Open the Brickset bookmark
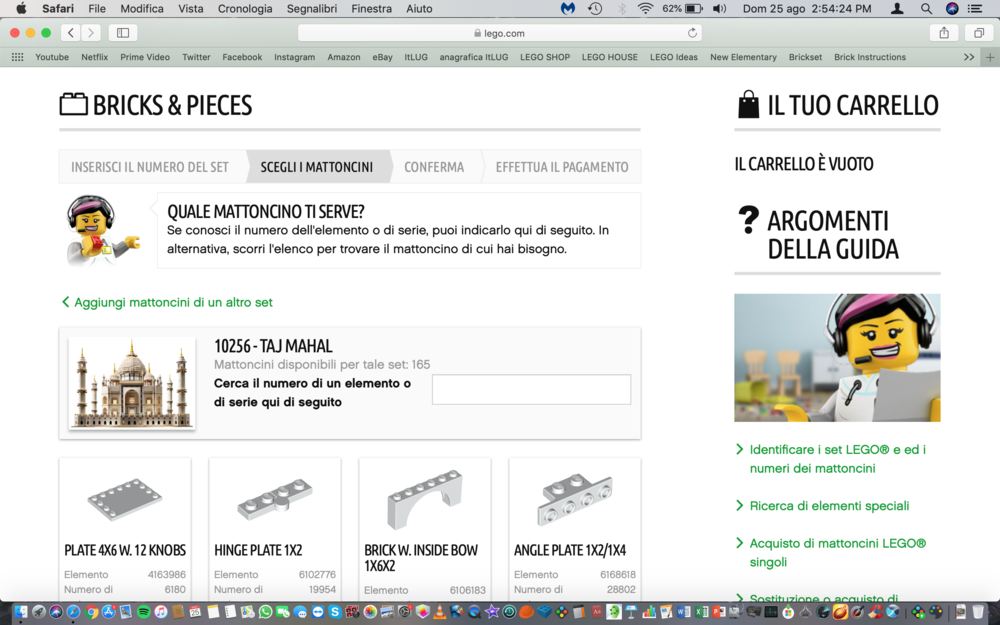 (x=805, y=57)
